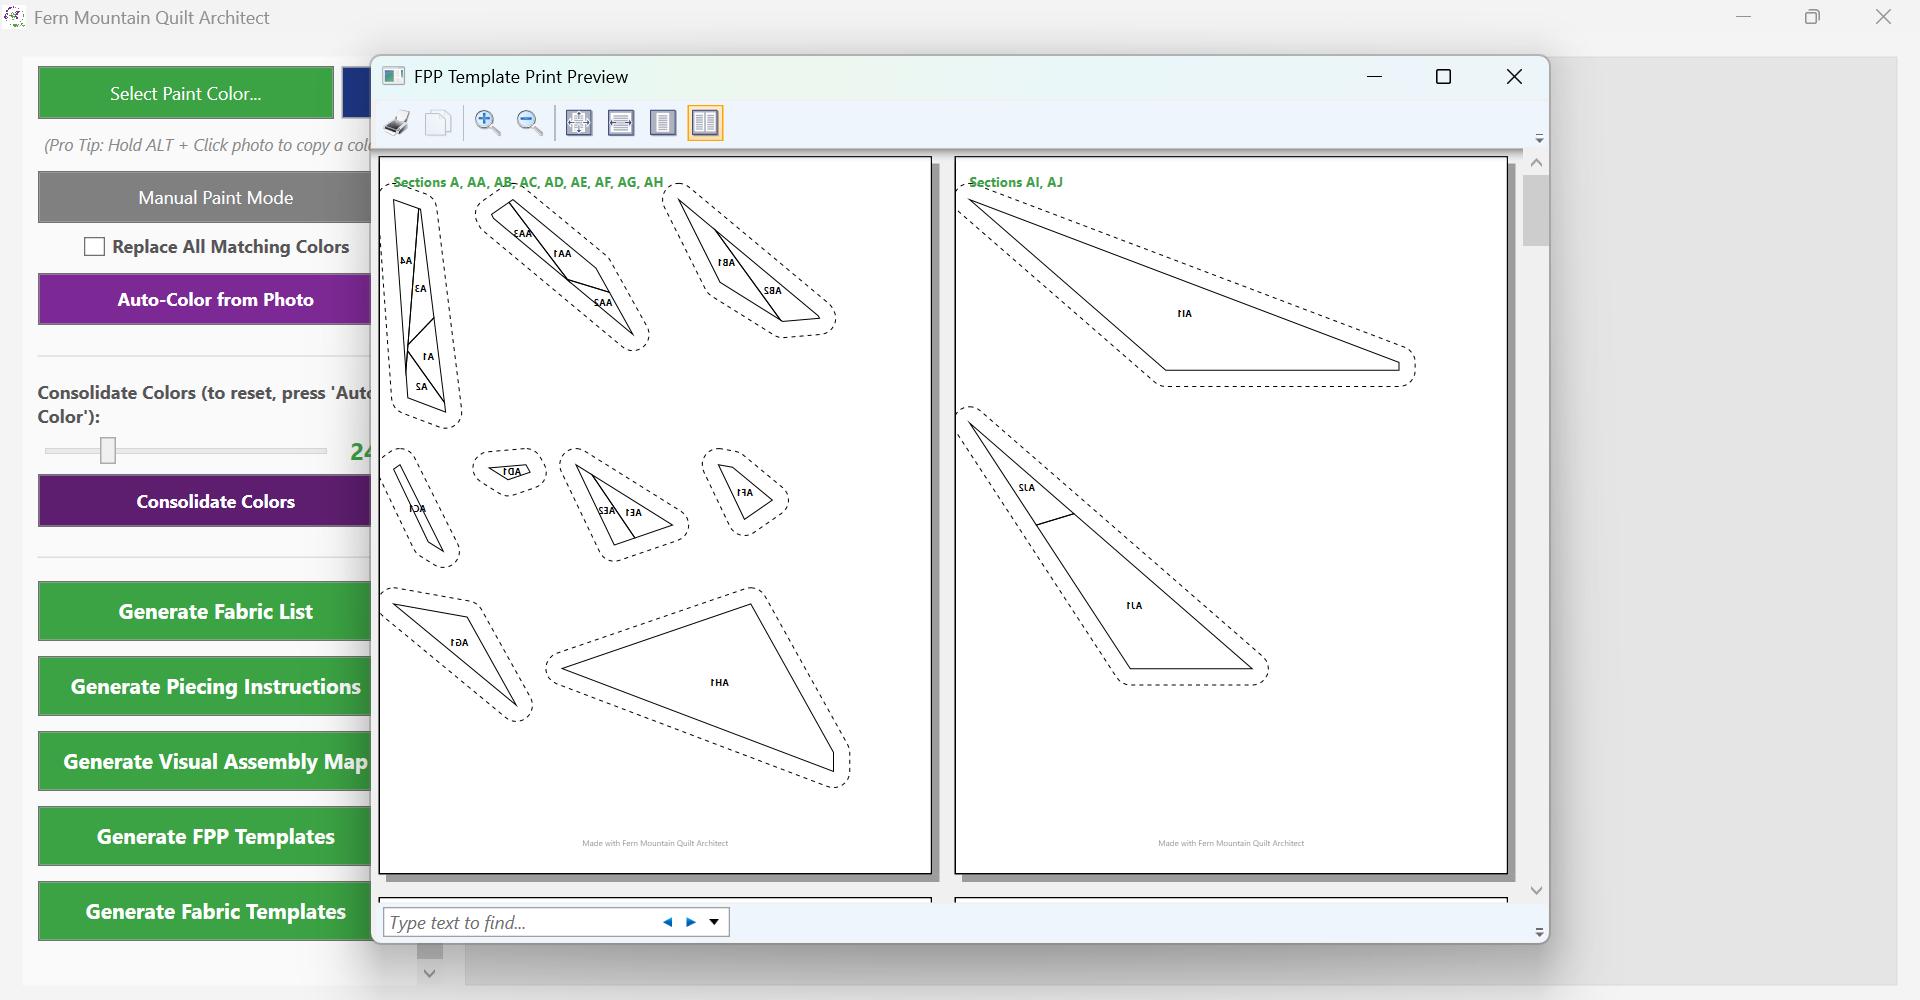Select the Fit whole page view icon
The width and height of the screenshot is (1920, 1000).
[579, 123]
